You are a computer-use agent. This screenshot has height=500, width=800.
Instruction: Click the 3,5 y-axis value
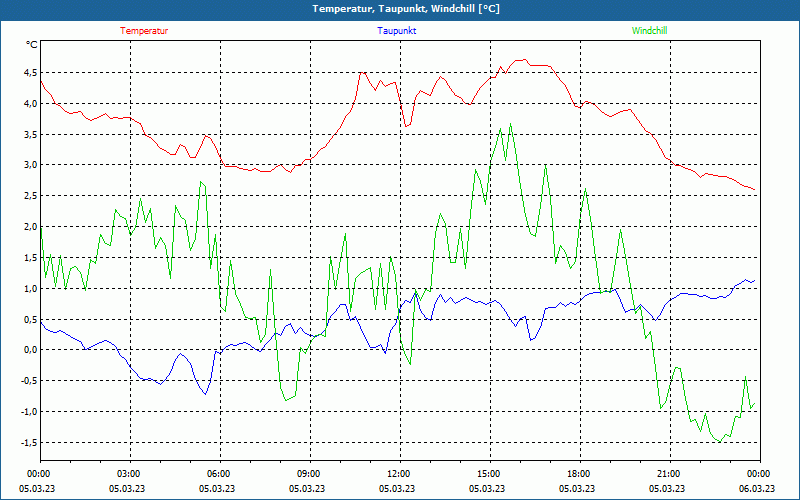[30, 135]
